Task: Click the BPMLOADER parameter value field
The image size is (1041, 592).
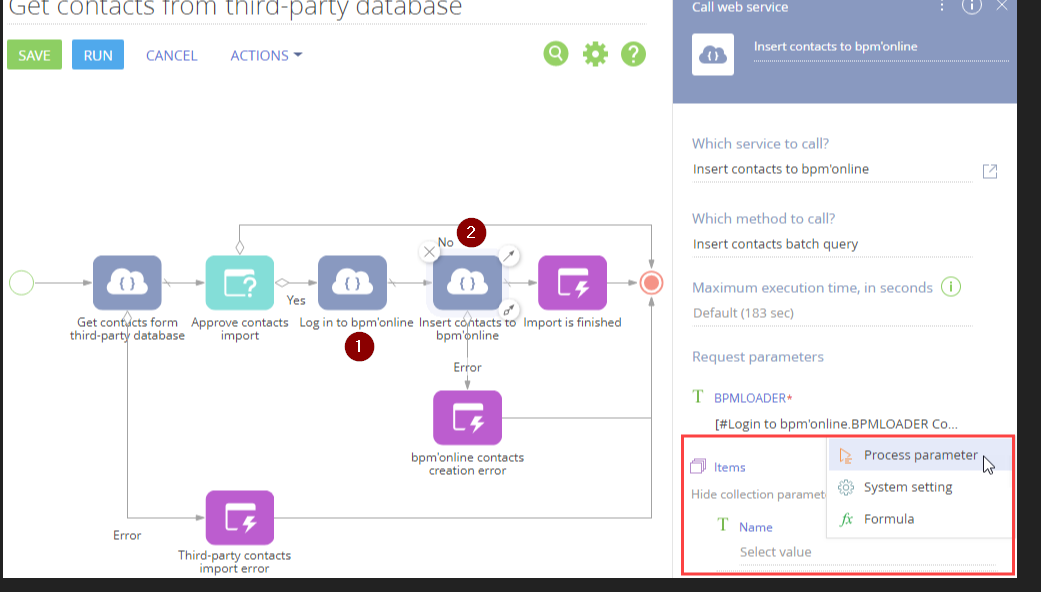Action: 837,423
